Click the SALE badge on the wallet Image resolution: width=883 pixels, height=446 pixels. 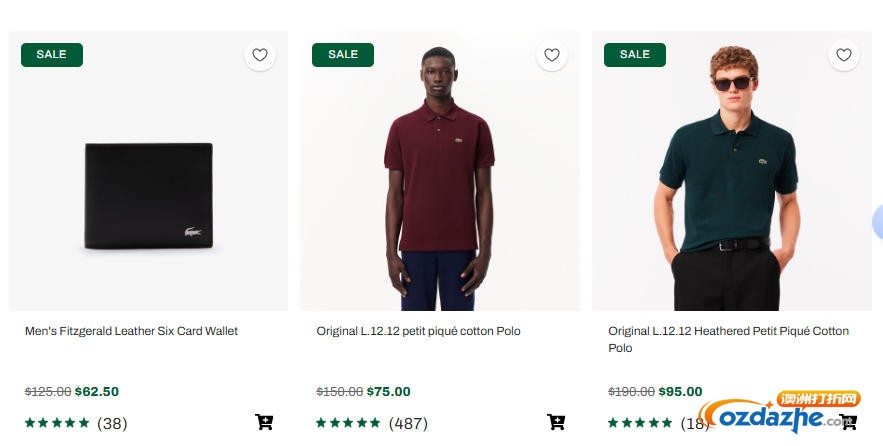tap(51, 55)
